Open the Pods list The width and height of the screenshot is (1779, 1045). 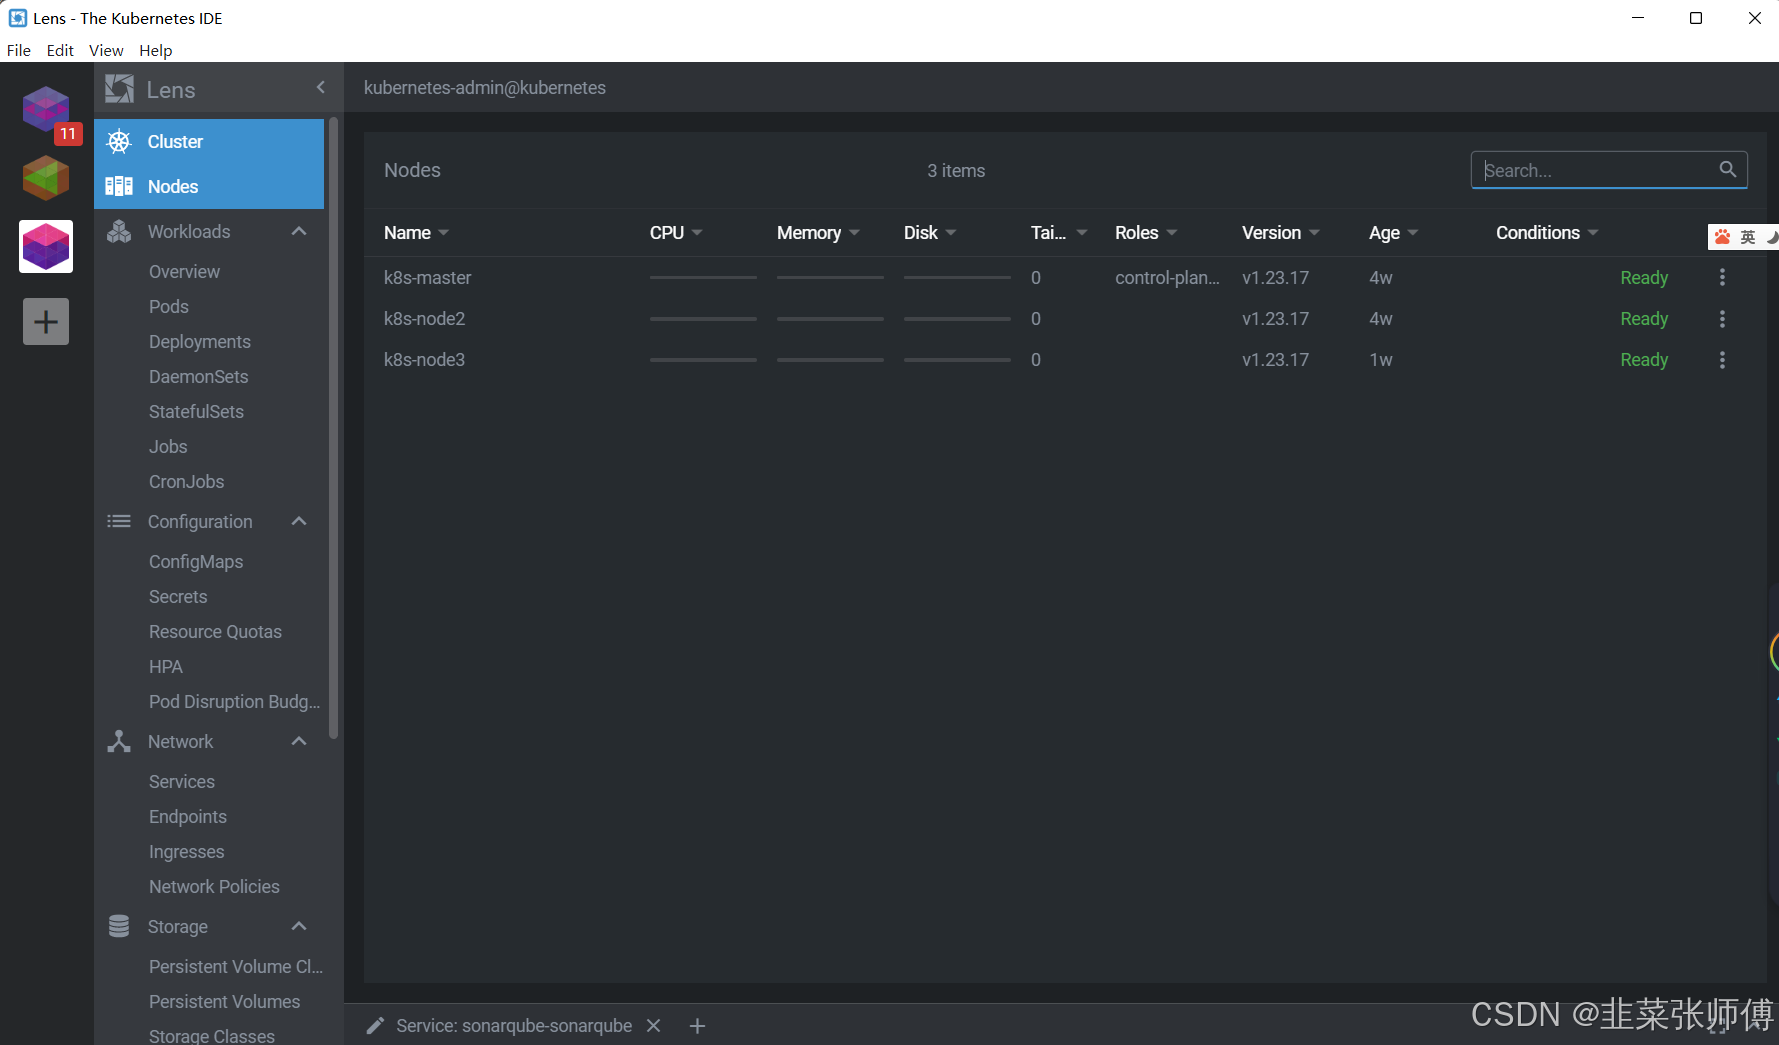click(x=169, y=307)
